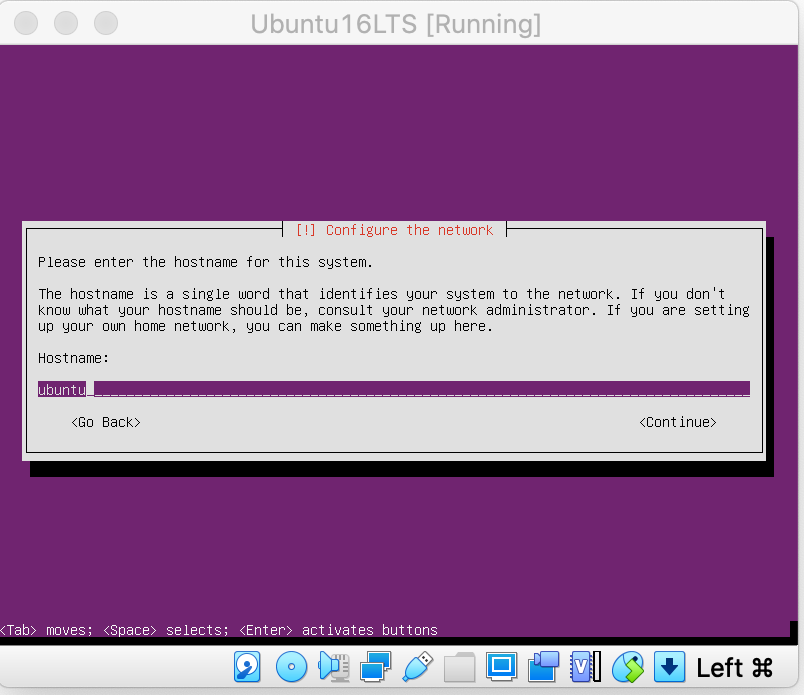
Task: Open the optical disk drive indicator
Action: click(x=291, y=666)
